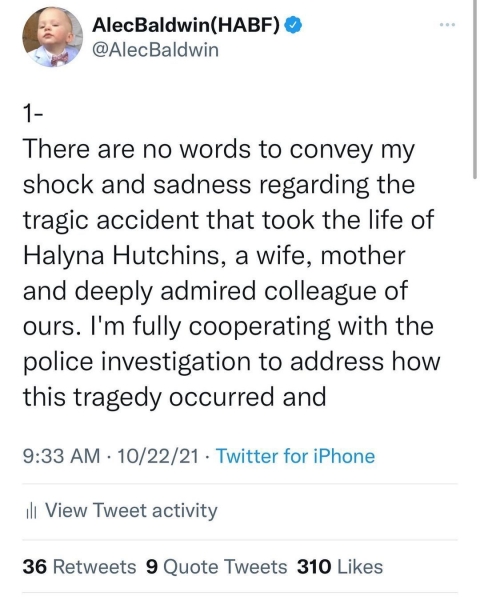Screen dimensions: 480x600
Task: Click the retweet count number 36
Action: 34,567
